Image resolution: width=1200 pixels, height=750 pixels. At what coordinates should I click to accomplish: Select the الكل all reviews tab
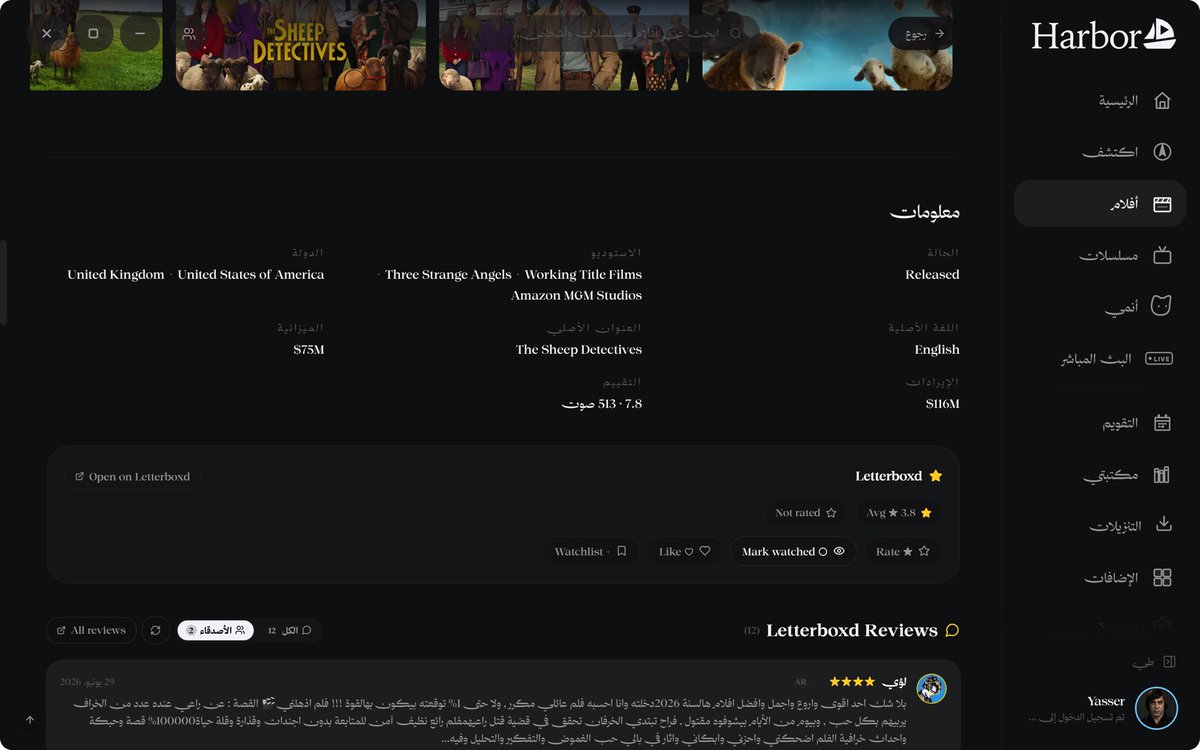tap(289, 630)
